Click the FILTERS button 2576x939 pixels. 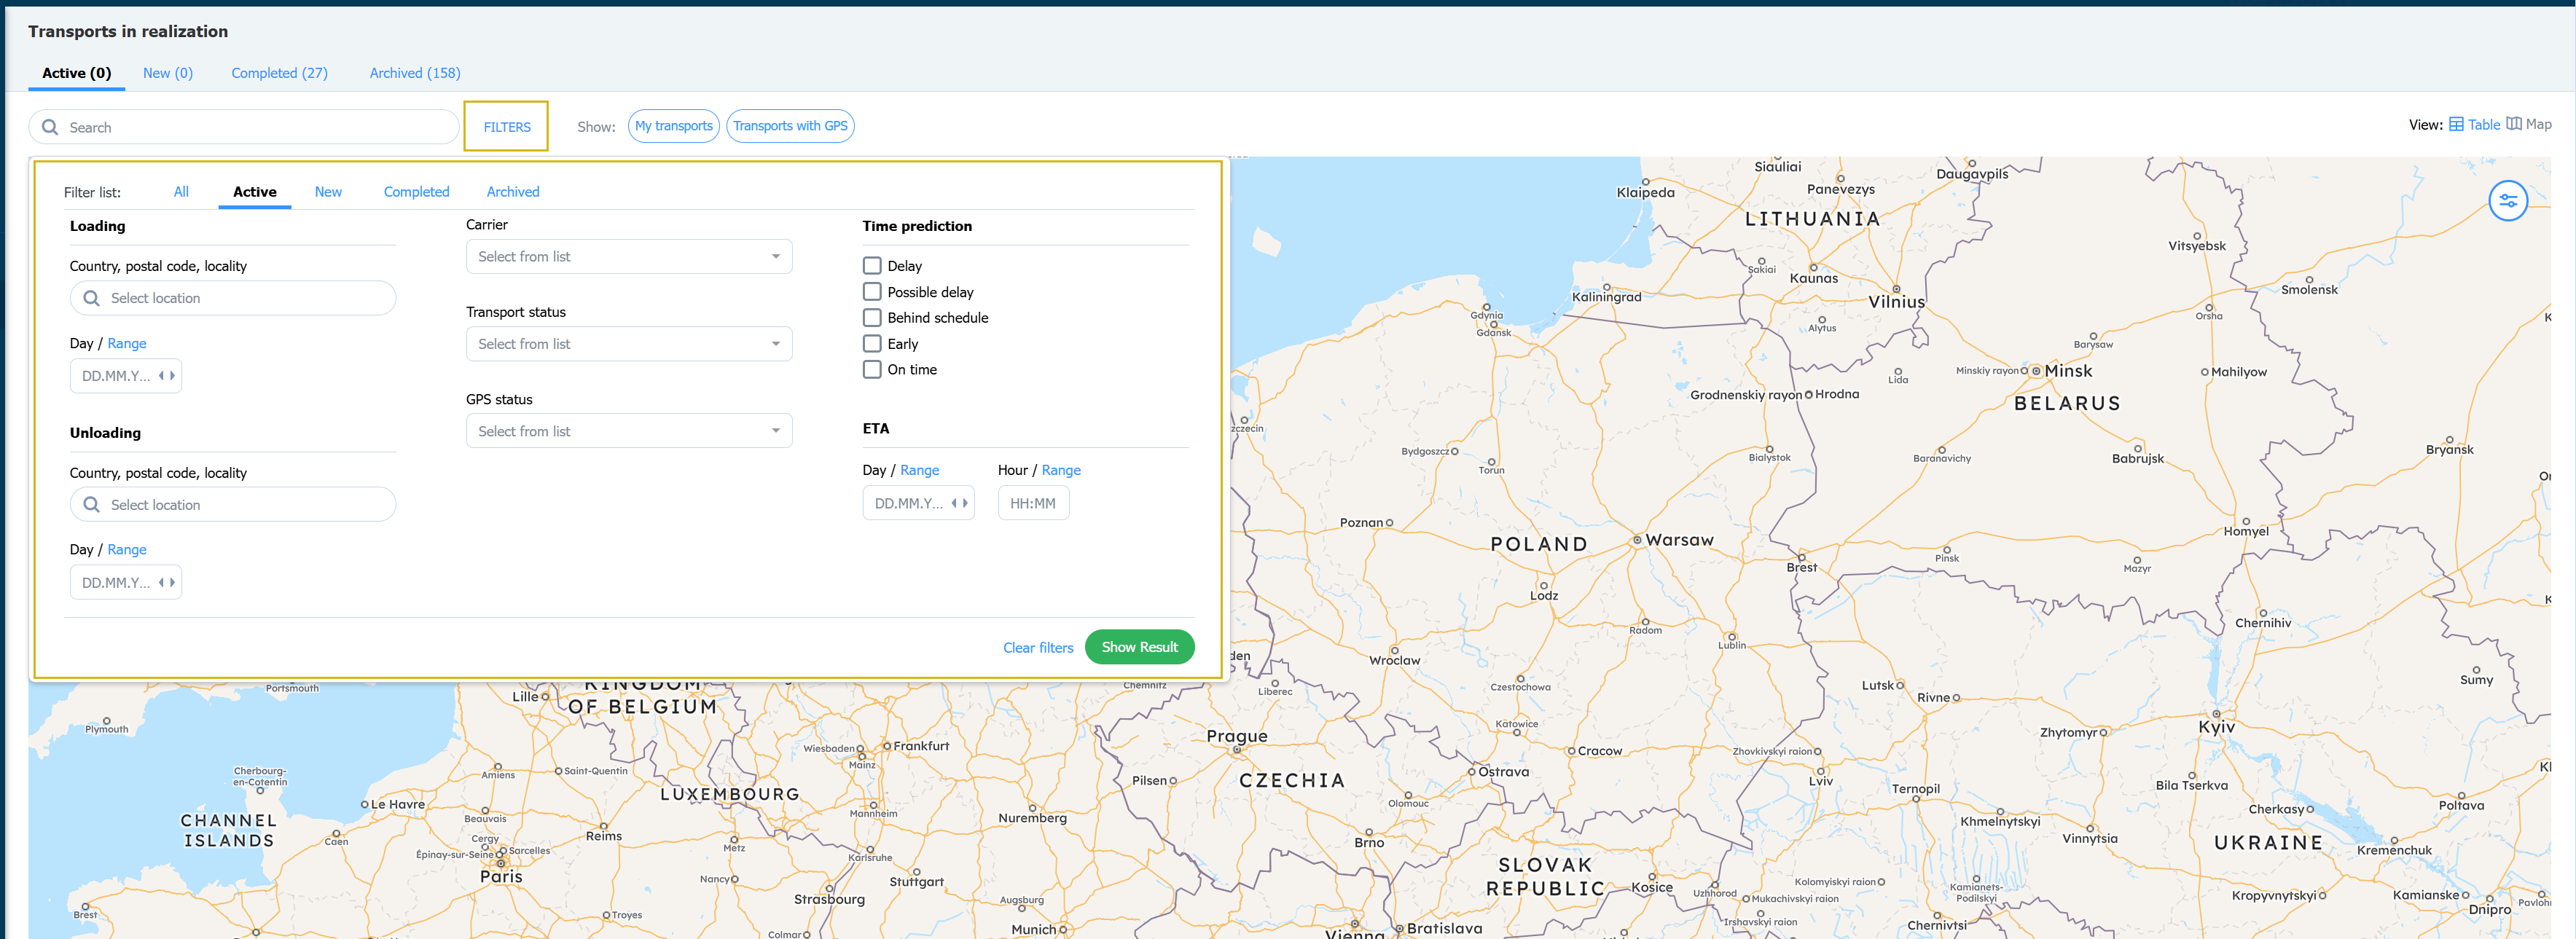(506, 127)
